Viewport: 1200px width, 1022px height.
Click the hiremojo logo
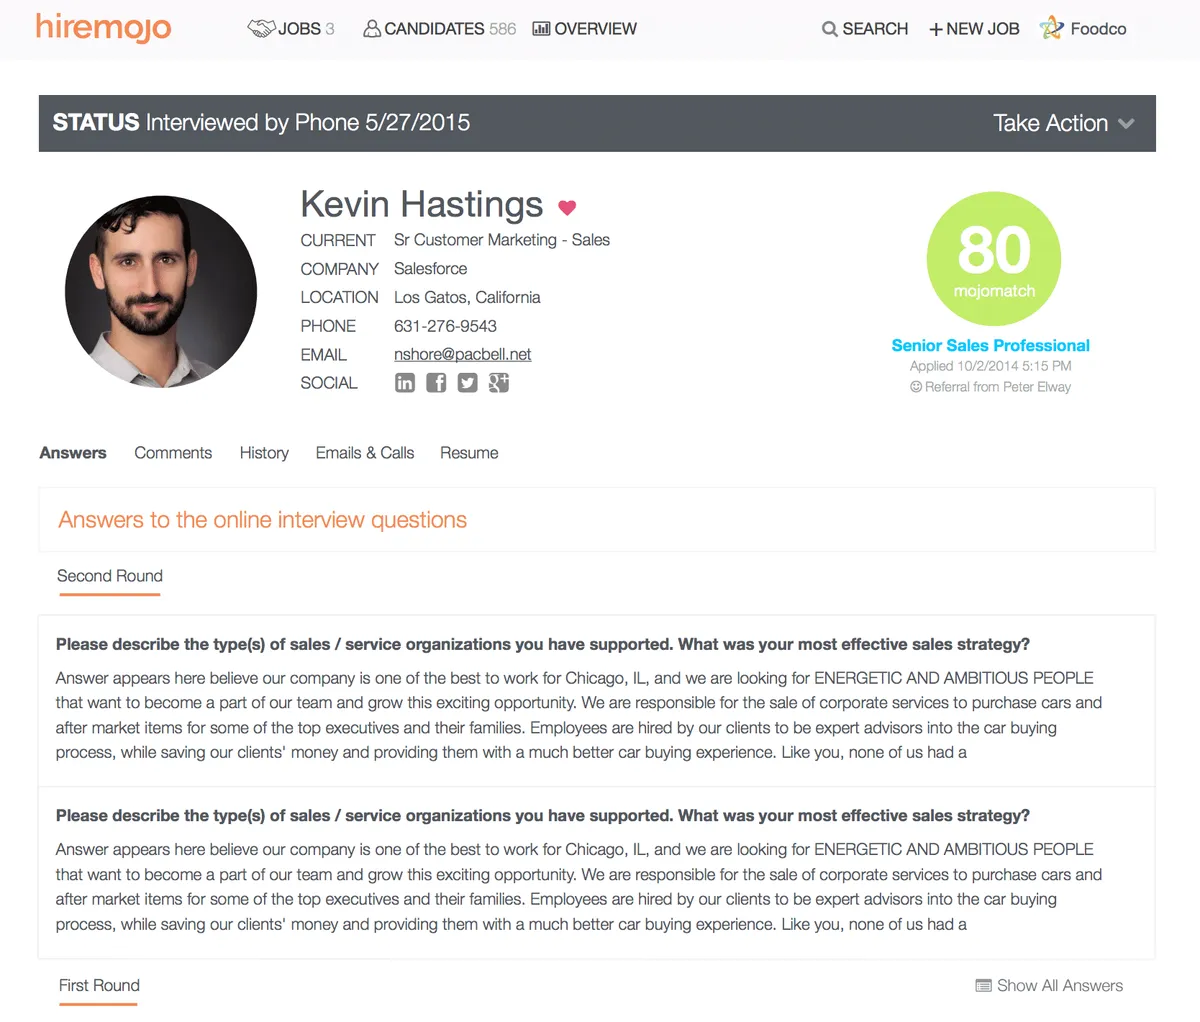click(x=104, y=27)
